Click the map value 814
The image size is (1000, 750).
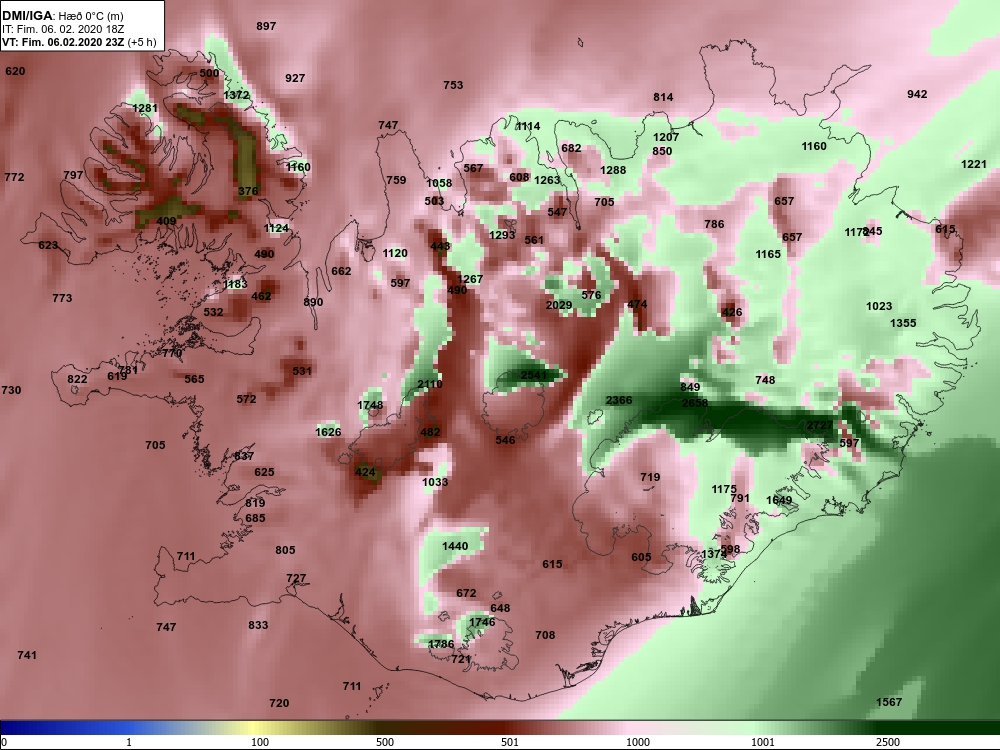663,98
